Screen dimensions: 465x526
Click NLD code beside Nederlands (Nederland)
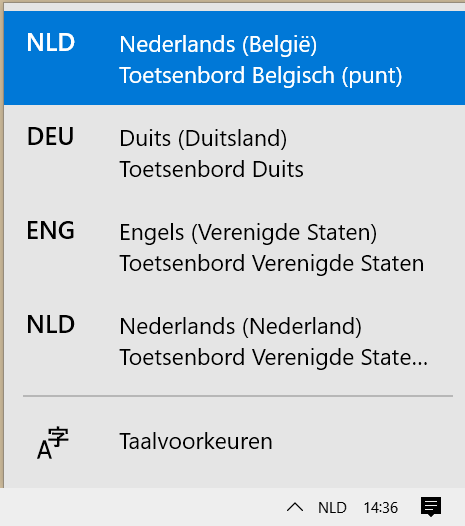tap(51, 324)
